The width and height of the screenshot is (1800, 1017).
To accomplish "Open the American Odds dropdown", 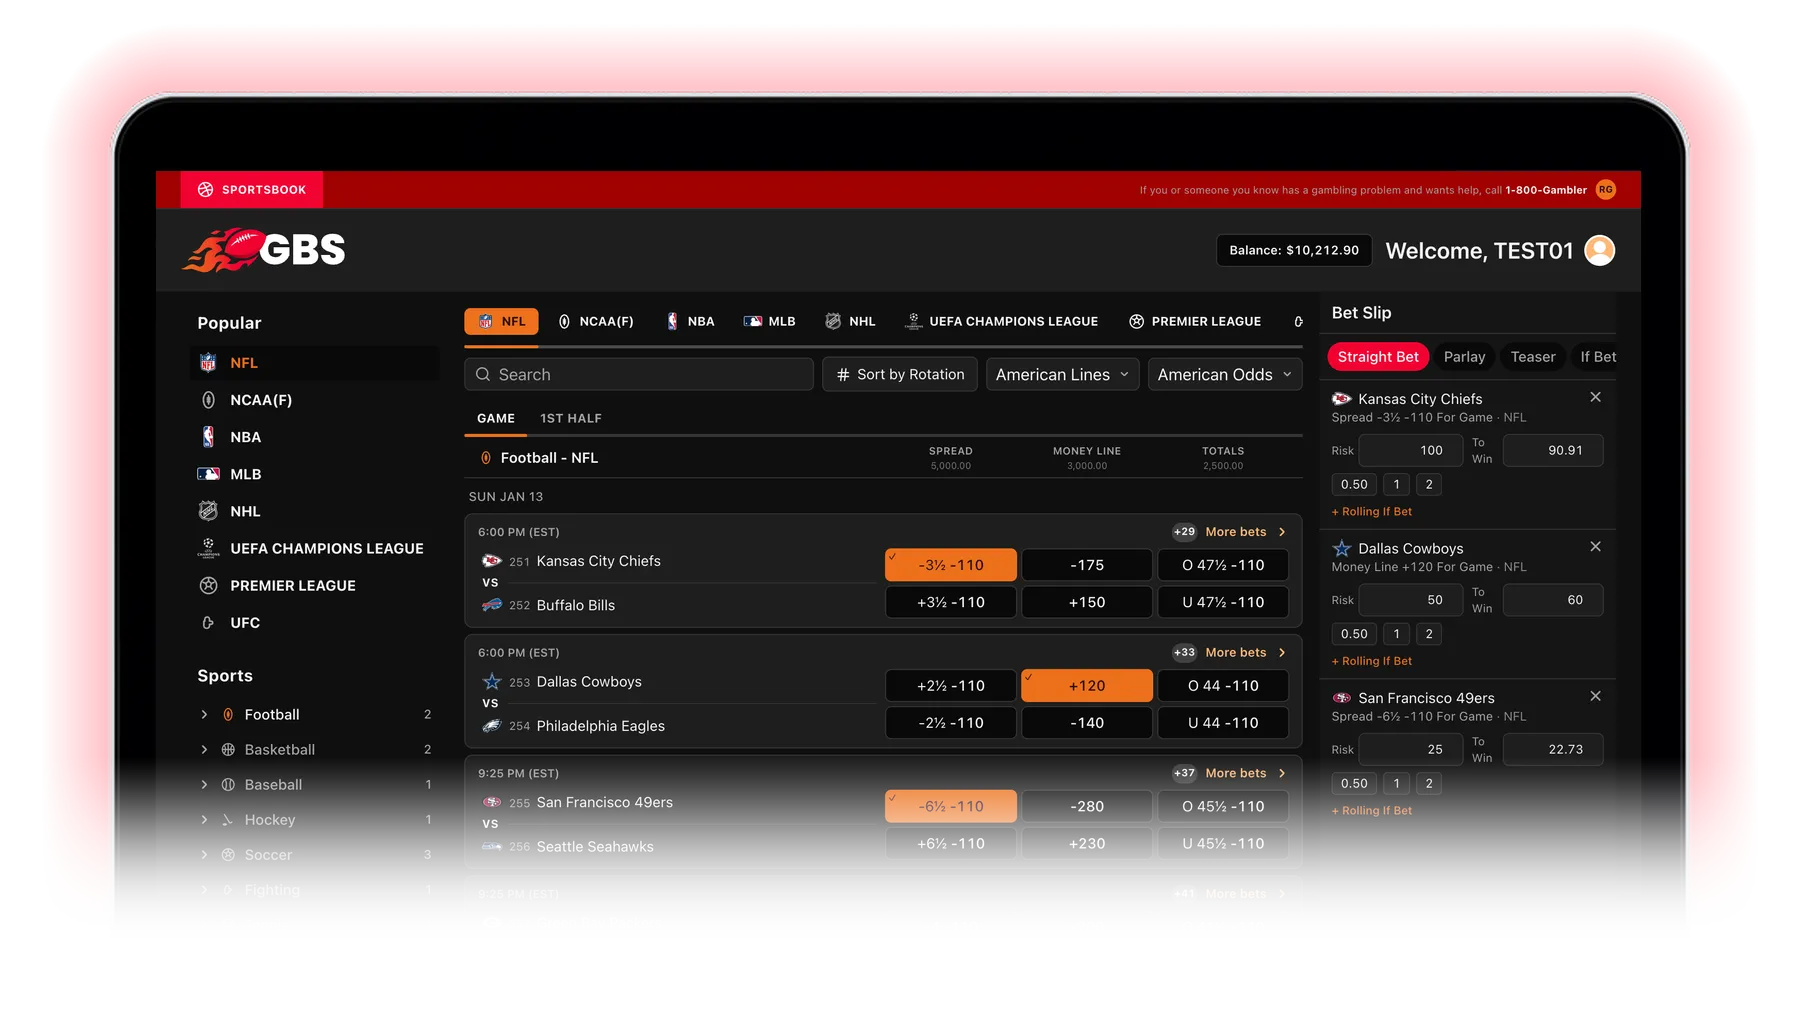I will pos(1225,374).
